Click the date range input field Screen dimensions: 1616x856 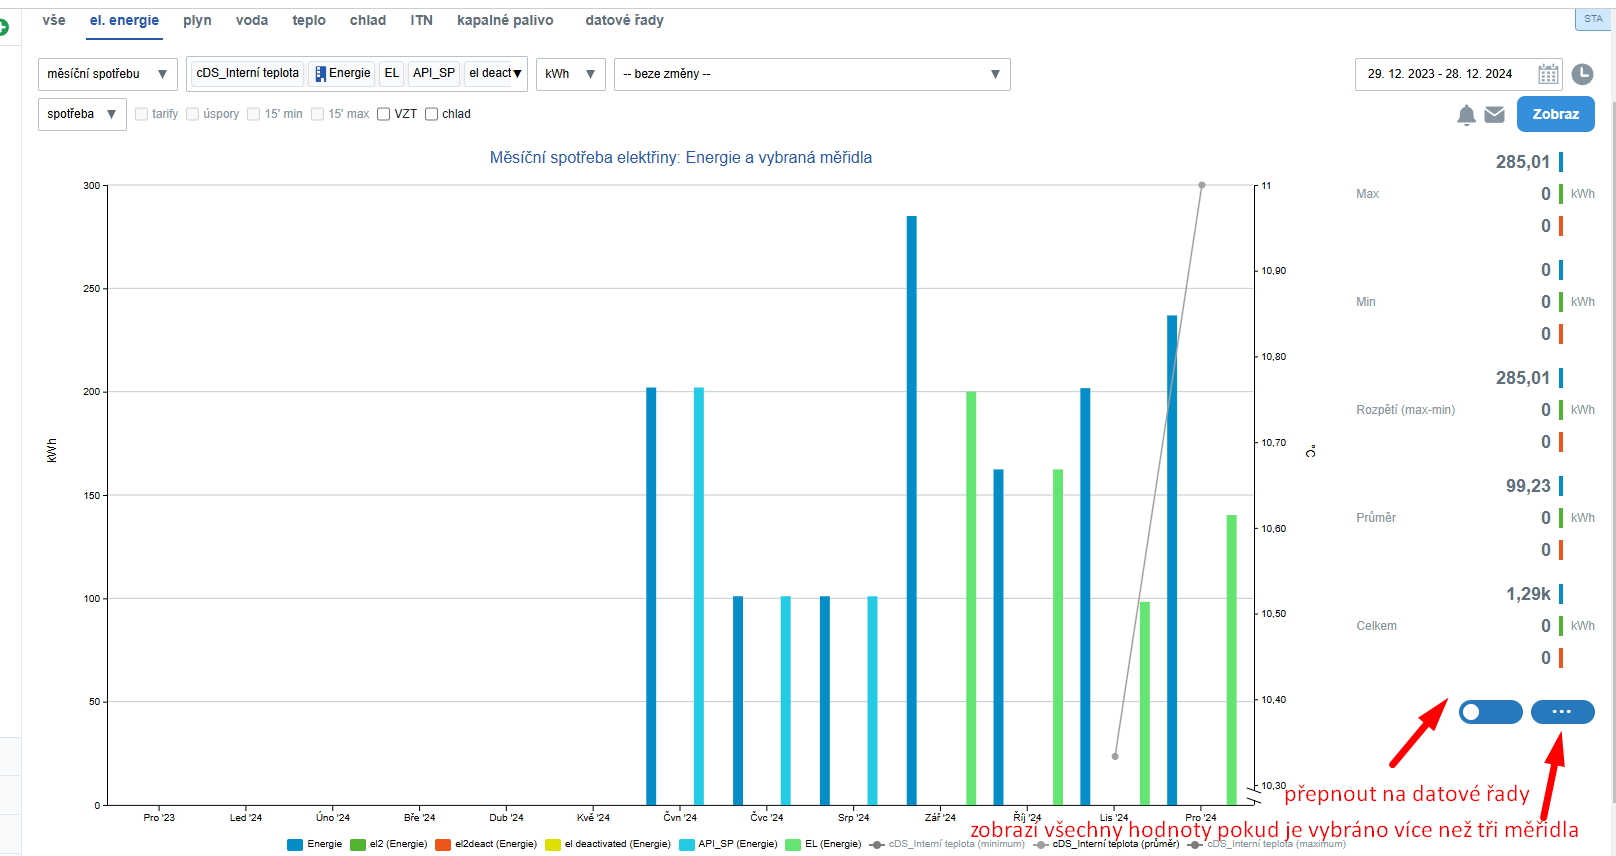pyautogui.click(x=1440, y=74)
